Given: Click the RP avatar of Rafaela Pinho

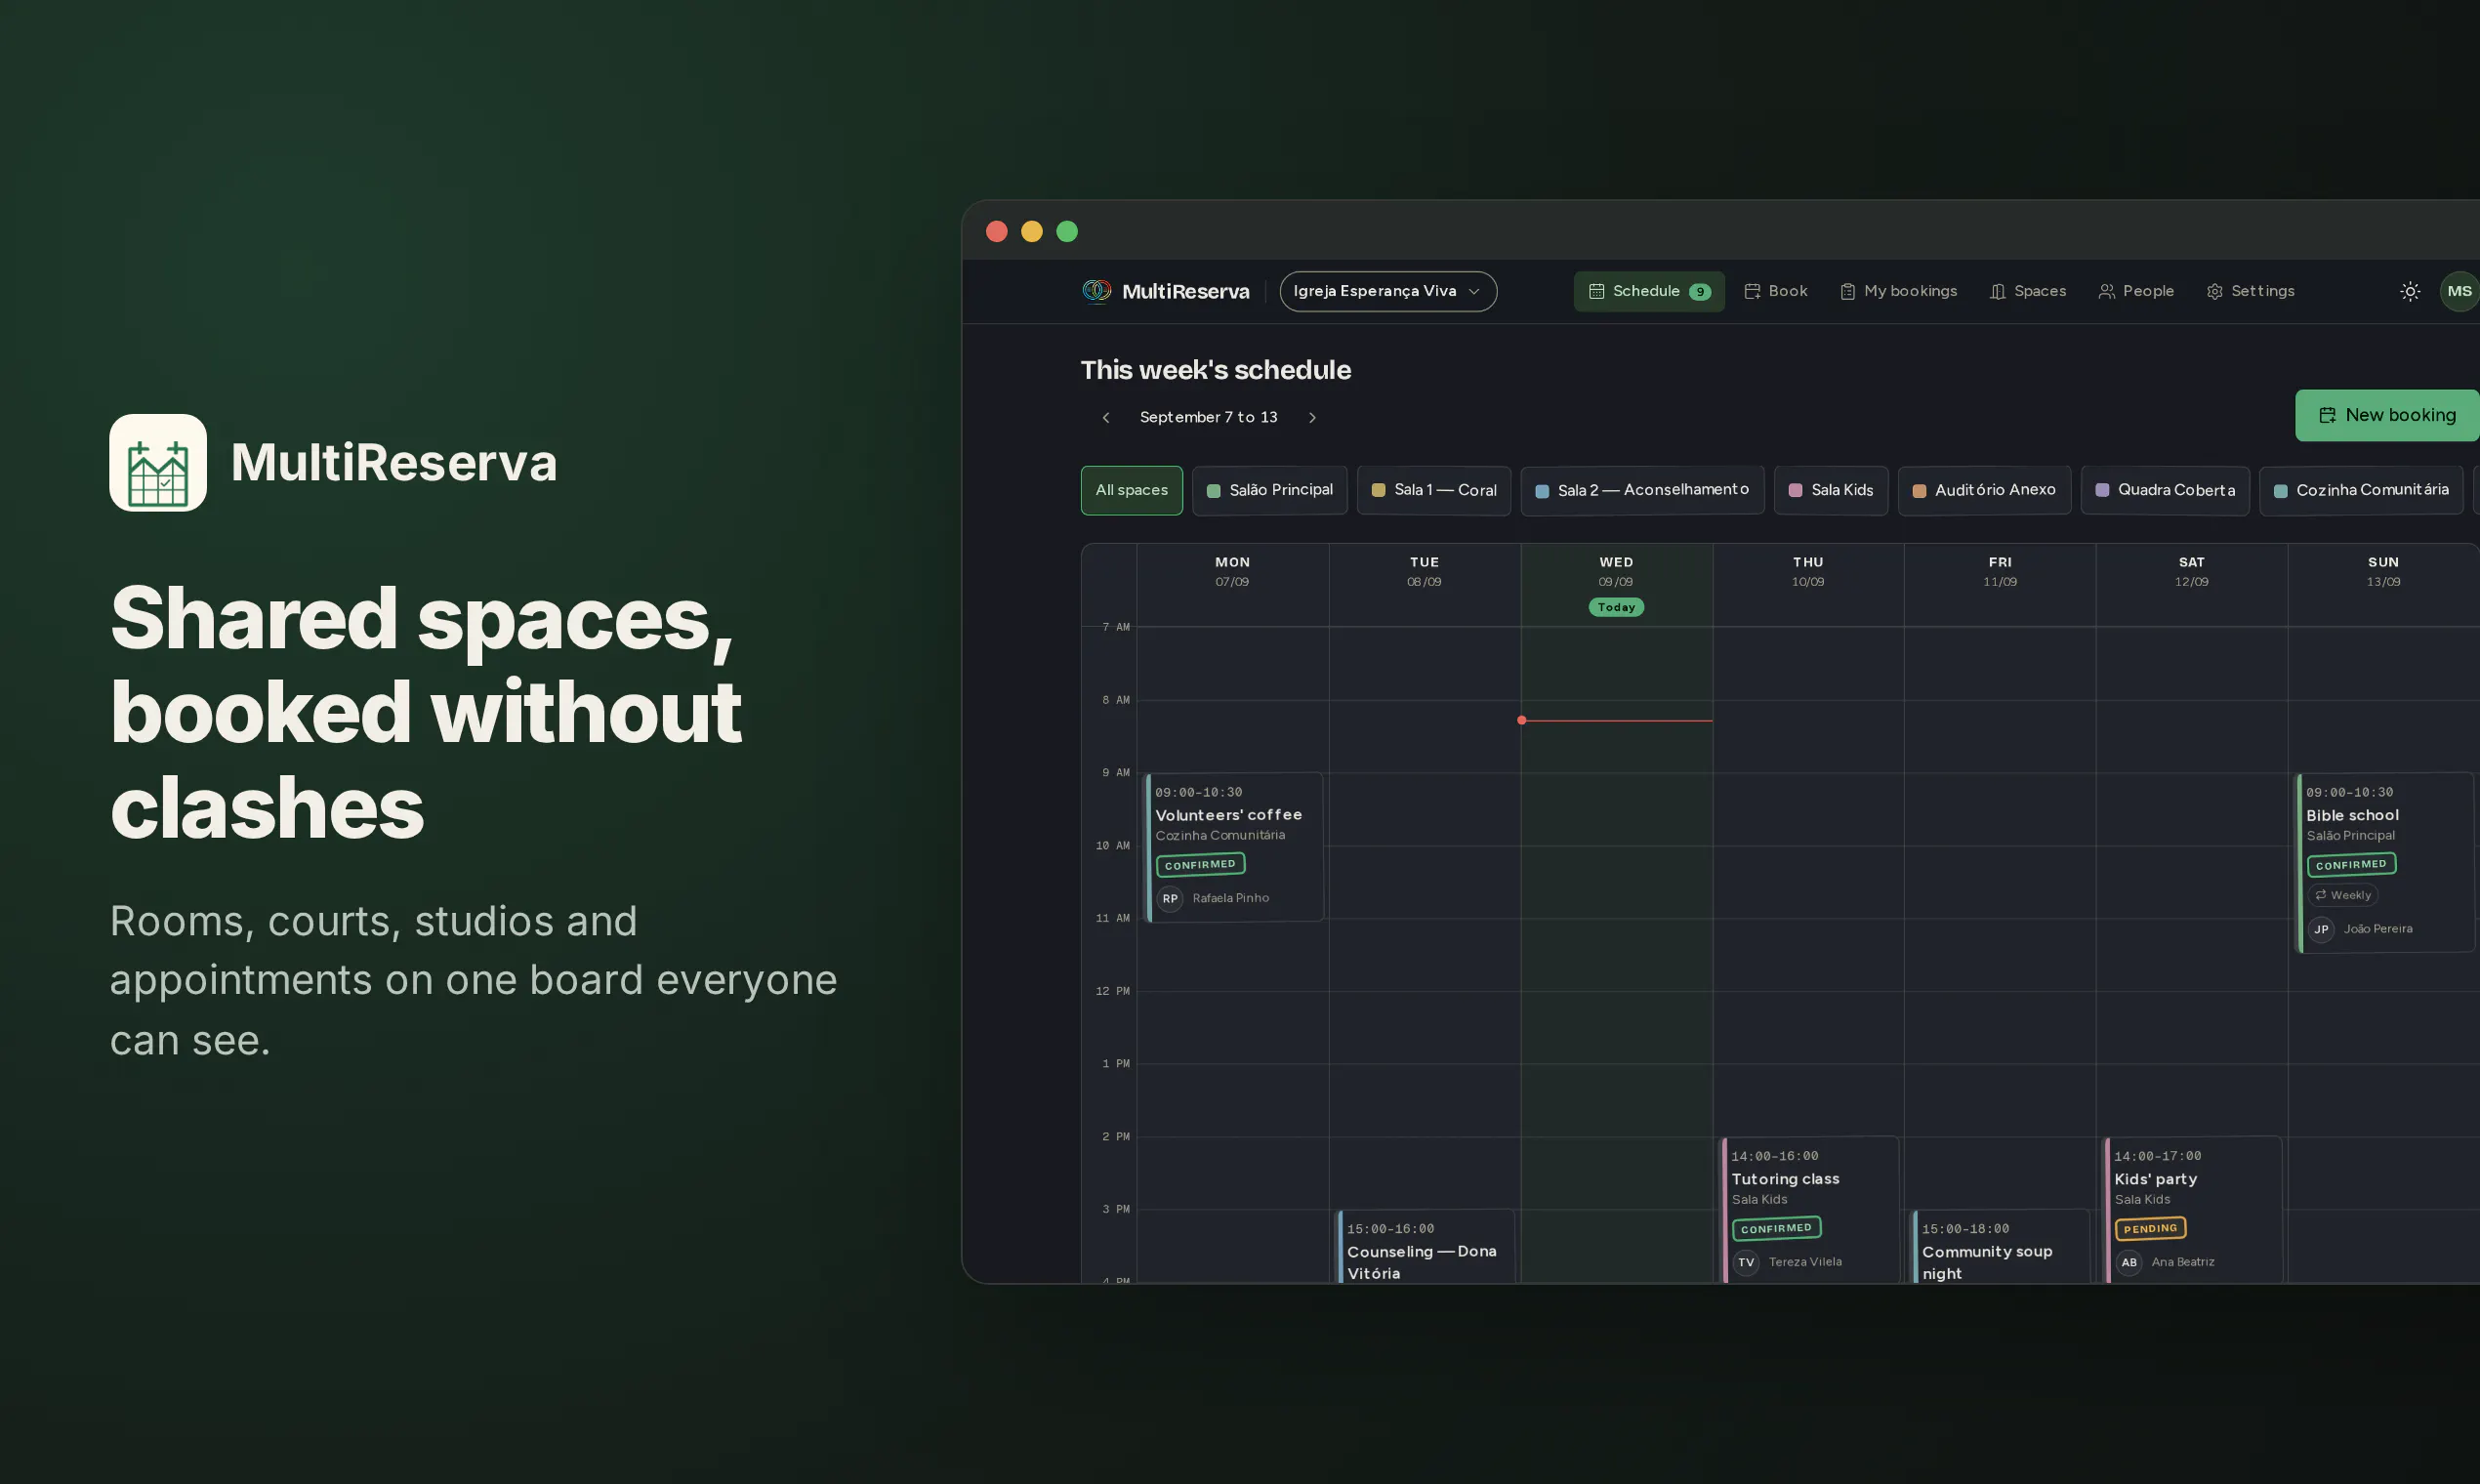Looking at the screenshot, I should click(1170, 898).
